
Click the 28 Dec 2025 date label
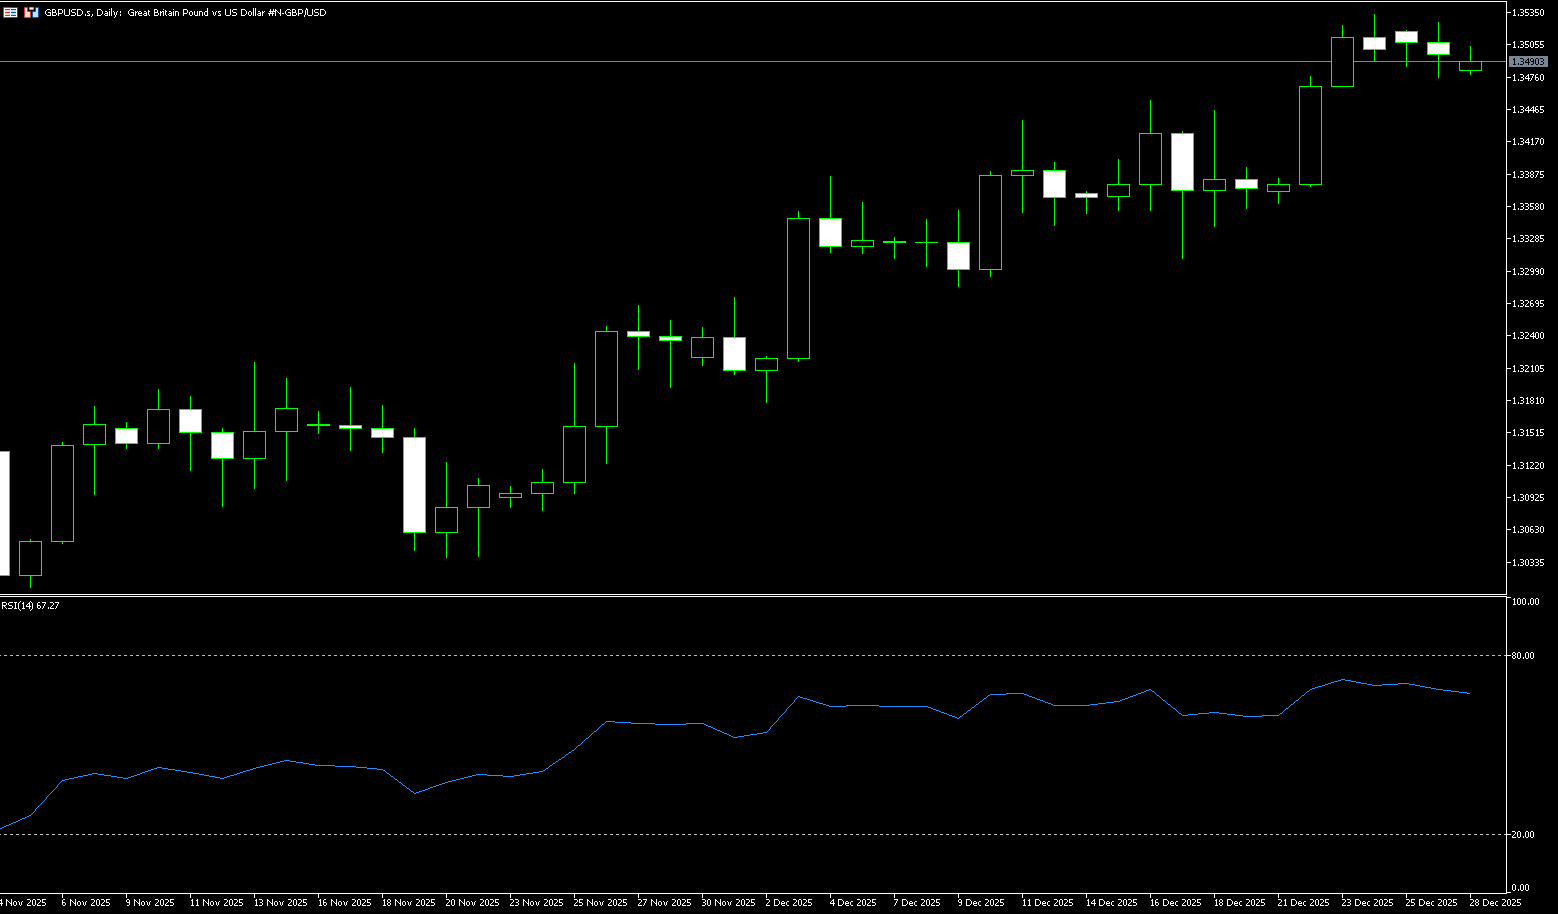(1495, 903)
